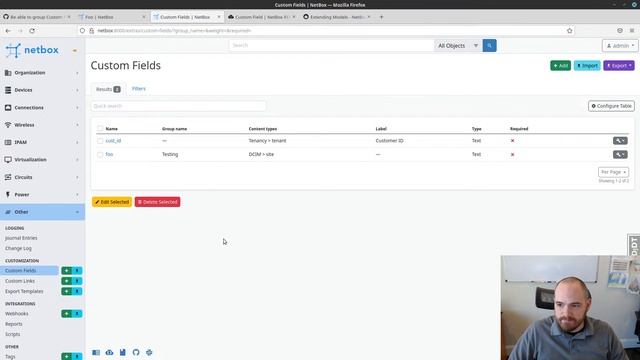Add an export template with the green plus
Image resolution: width=640 pixels, height=360 pixels.
click(x=67, y=291)
